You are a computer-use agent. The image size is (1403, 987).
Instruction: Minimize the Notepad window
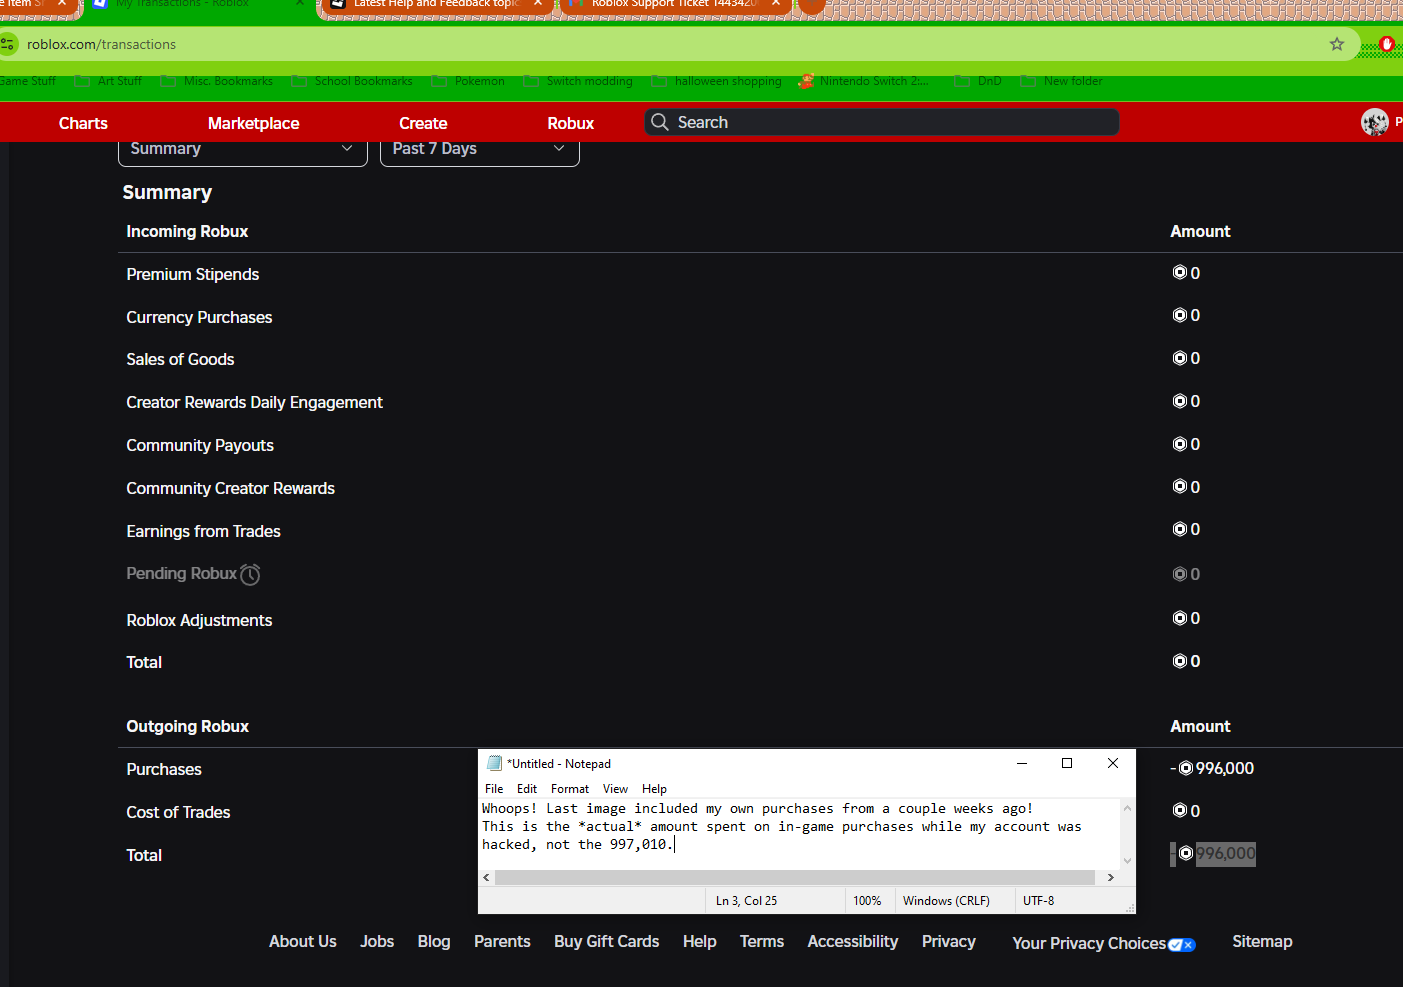pos(1022,763)
